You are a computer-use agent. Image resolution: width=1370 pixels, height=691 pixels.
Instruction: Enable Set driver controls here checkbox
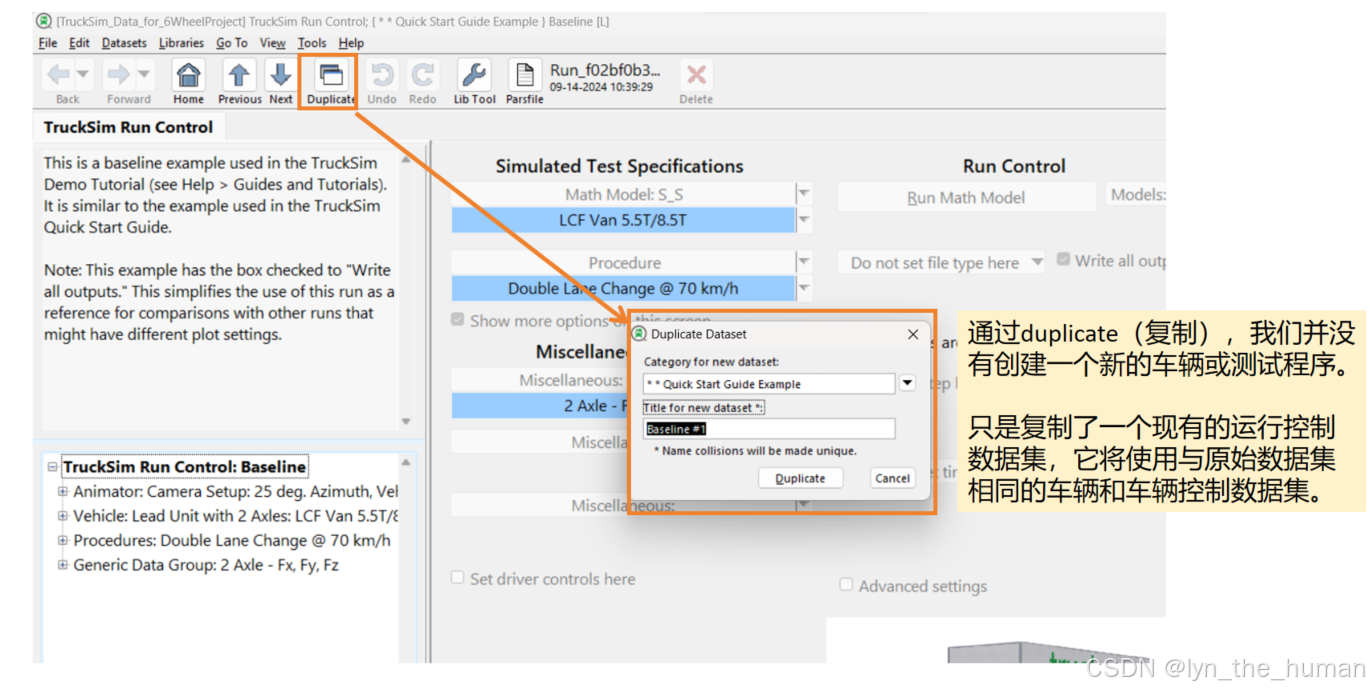tap(458, 578)
